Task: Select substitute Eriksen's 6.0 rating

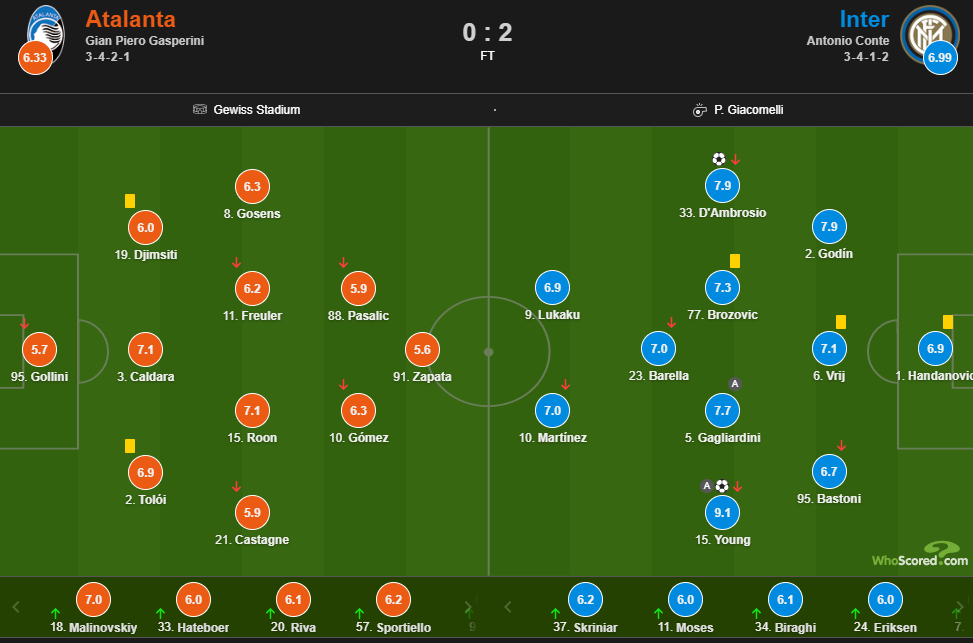Action: coord(885,600)
